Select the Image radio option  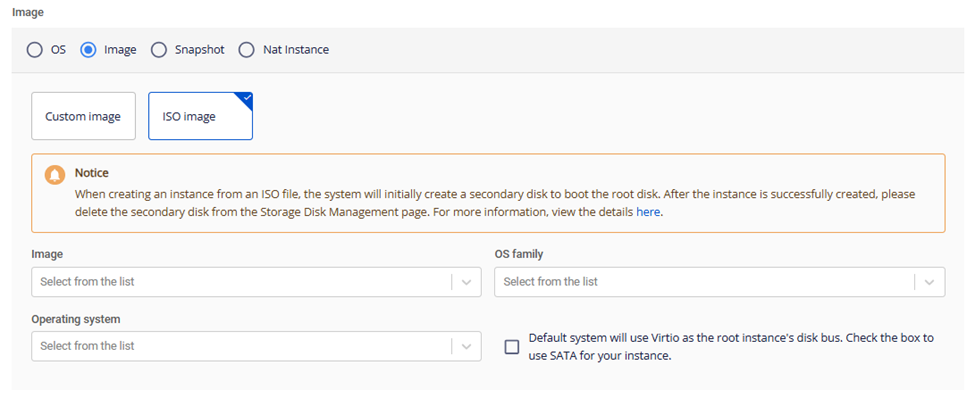click(x=89, y=50)
